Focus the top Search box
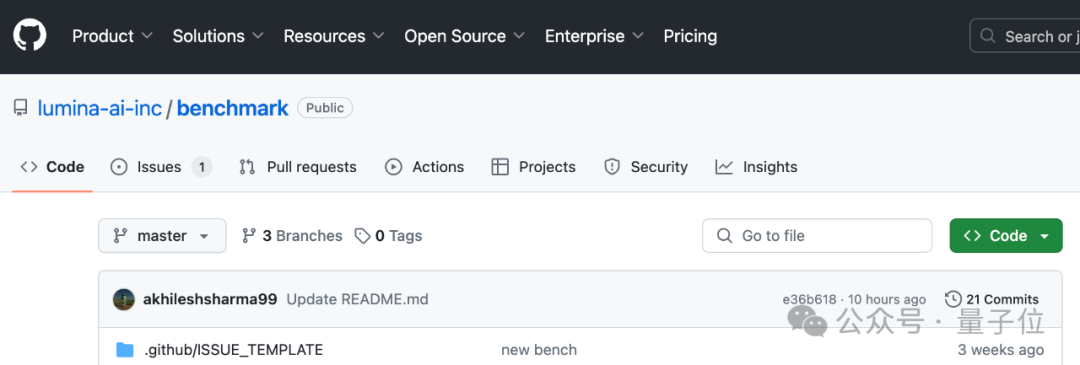Image resolution: width=1080 pixels, height=365 pixels. click(1025, 36)
